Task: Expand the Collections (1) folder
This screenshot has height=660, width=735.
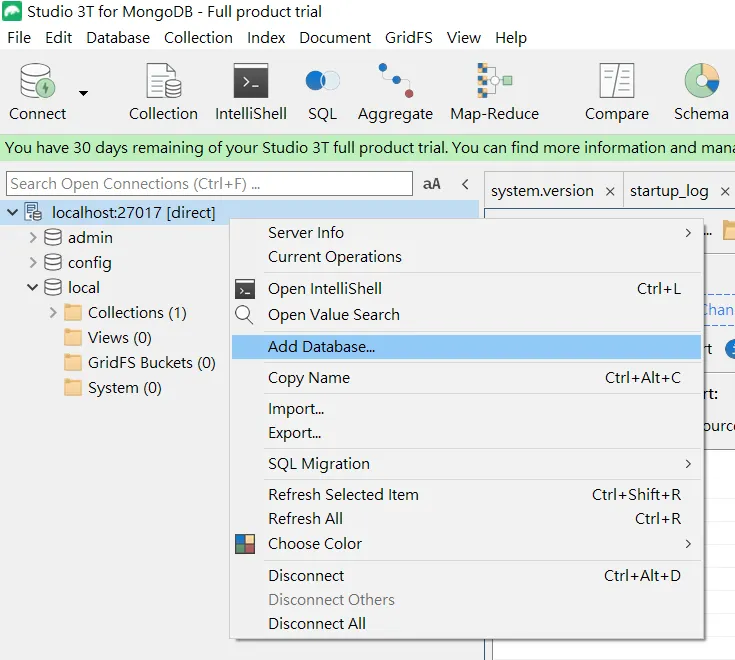Action: 53,313
